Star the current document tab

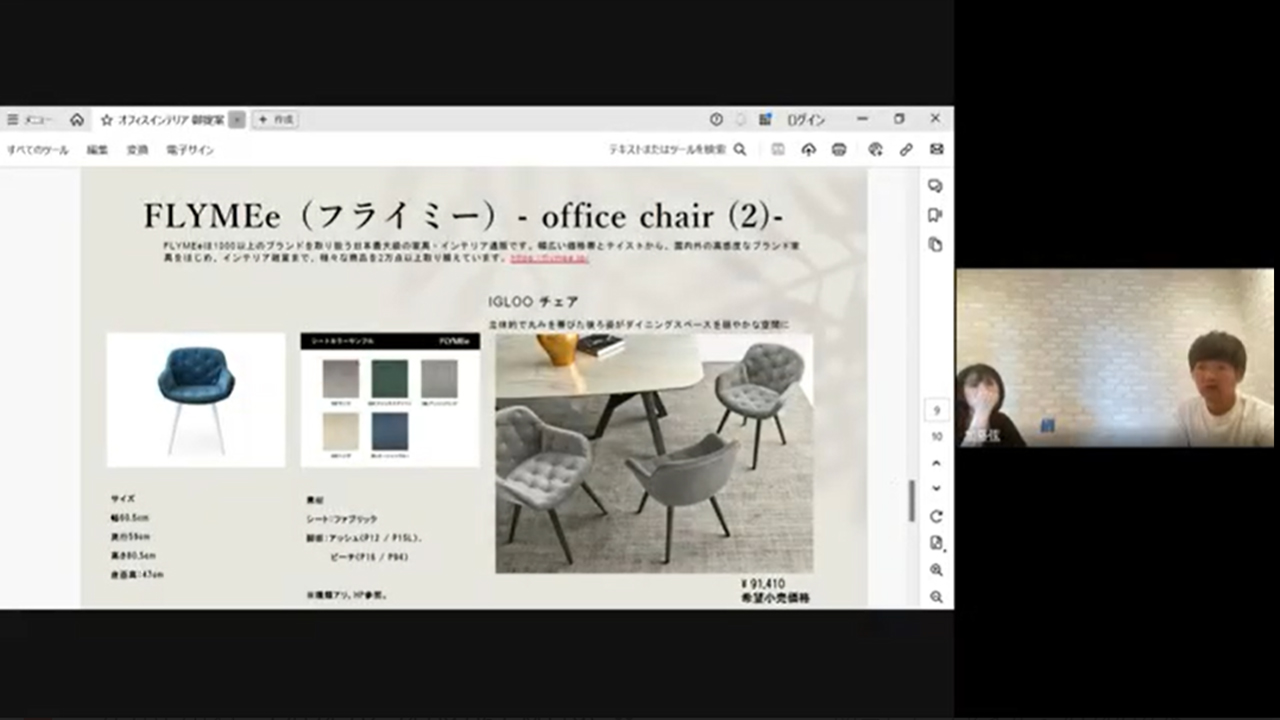click(107, 120)
